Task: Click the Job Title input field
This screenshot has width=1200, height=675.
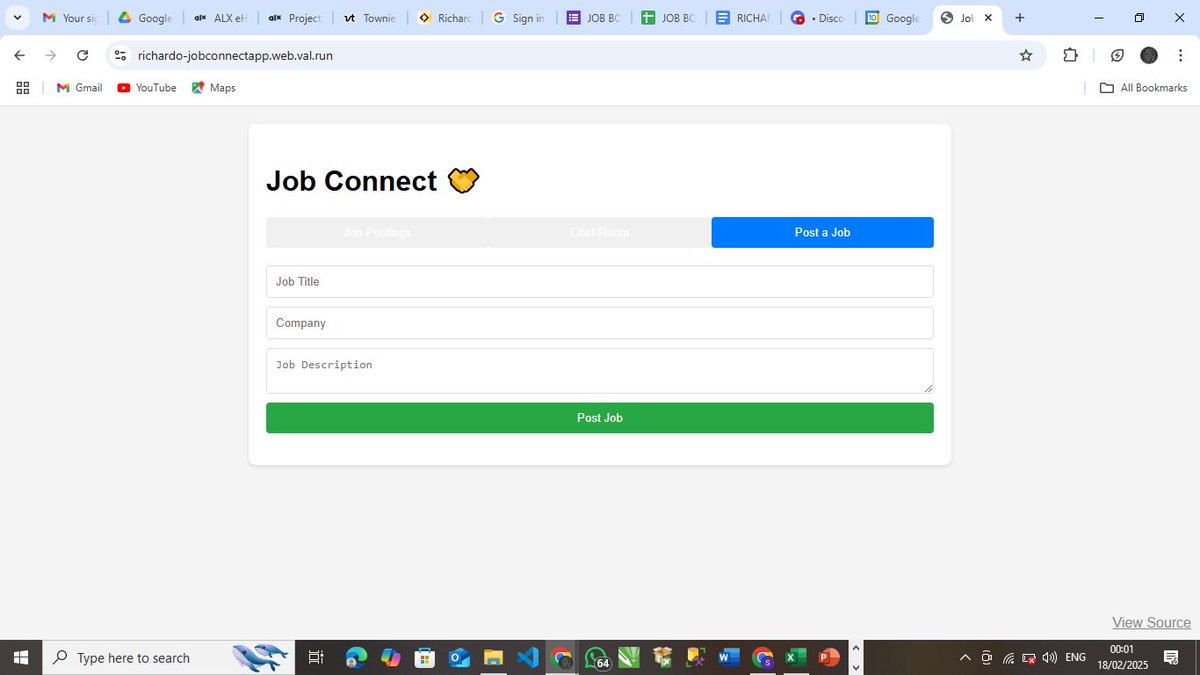Action: (x=600, y=282)
